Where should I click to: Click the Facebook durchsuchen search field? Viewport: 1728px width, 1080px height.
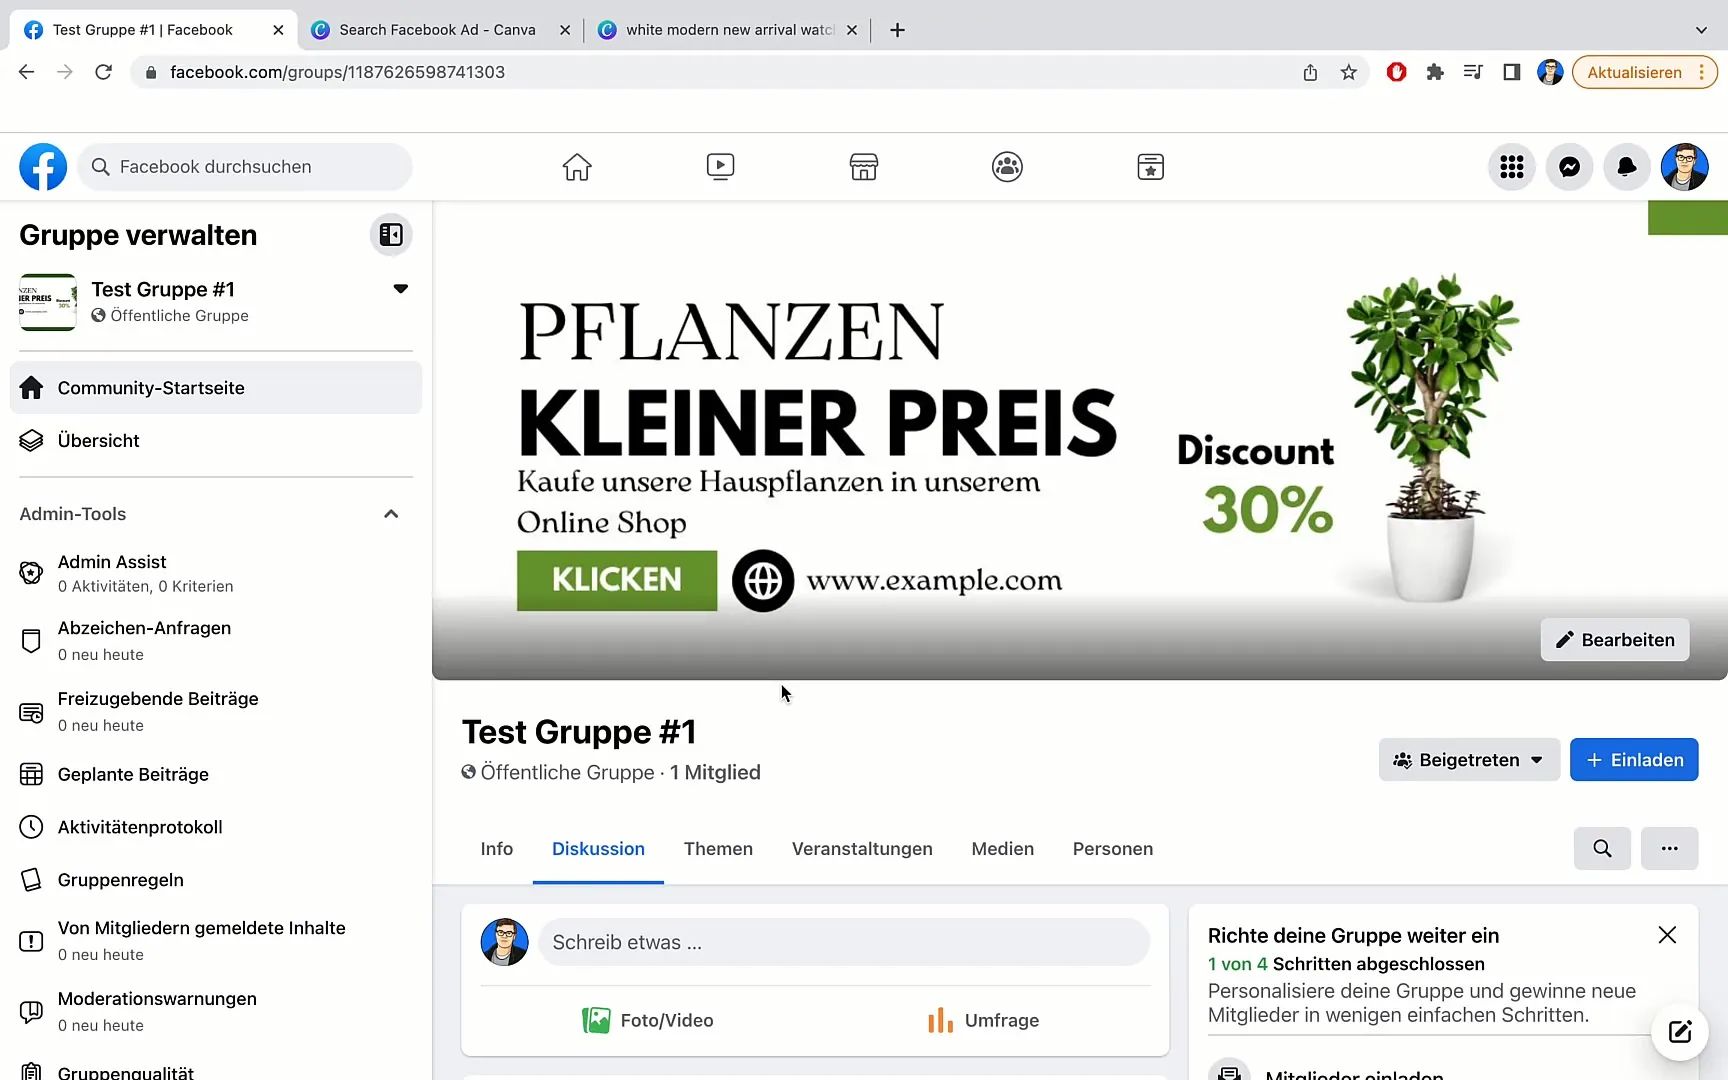click(x=245, y=167)
